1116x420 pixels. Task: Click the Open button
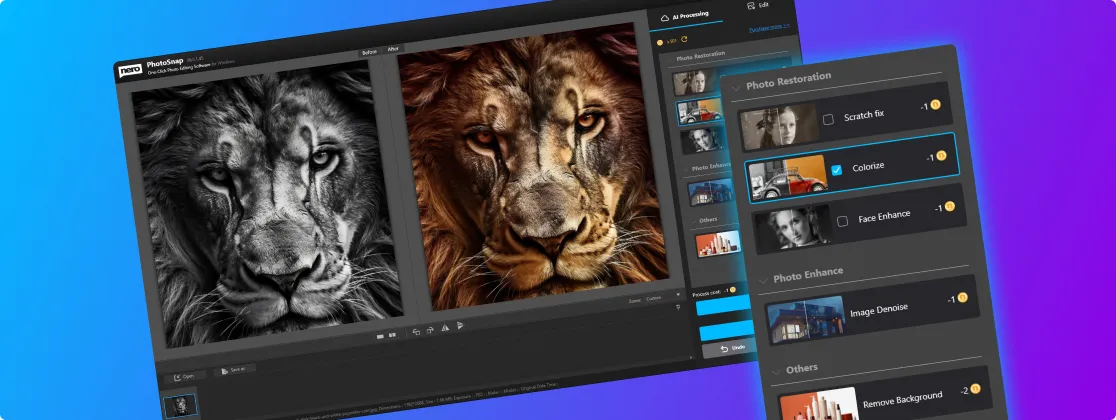[184, 376]
